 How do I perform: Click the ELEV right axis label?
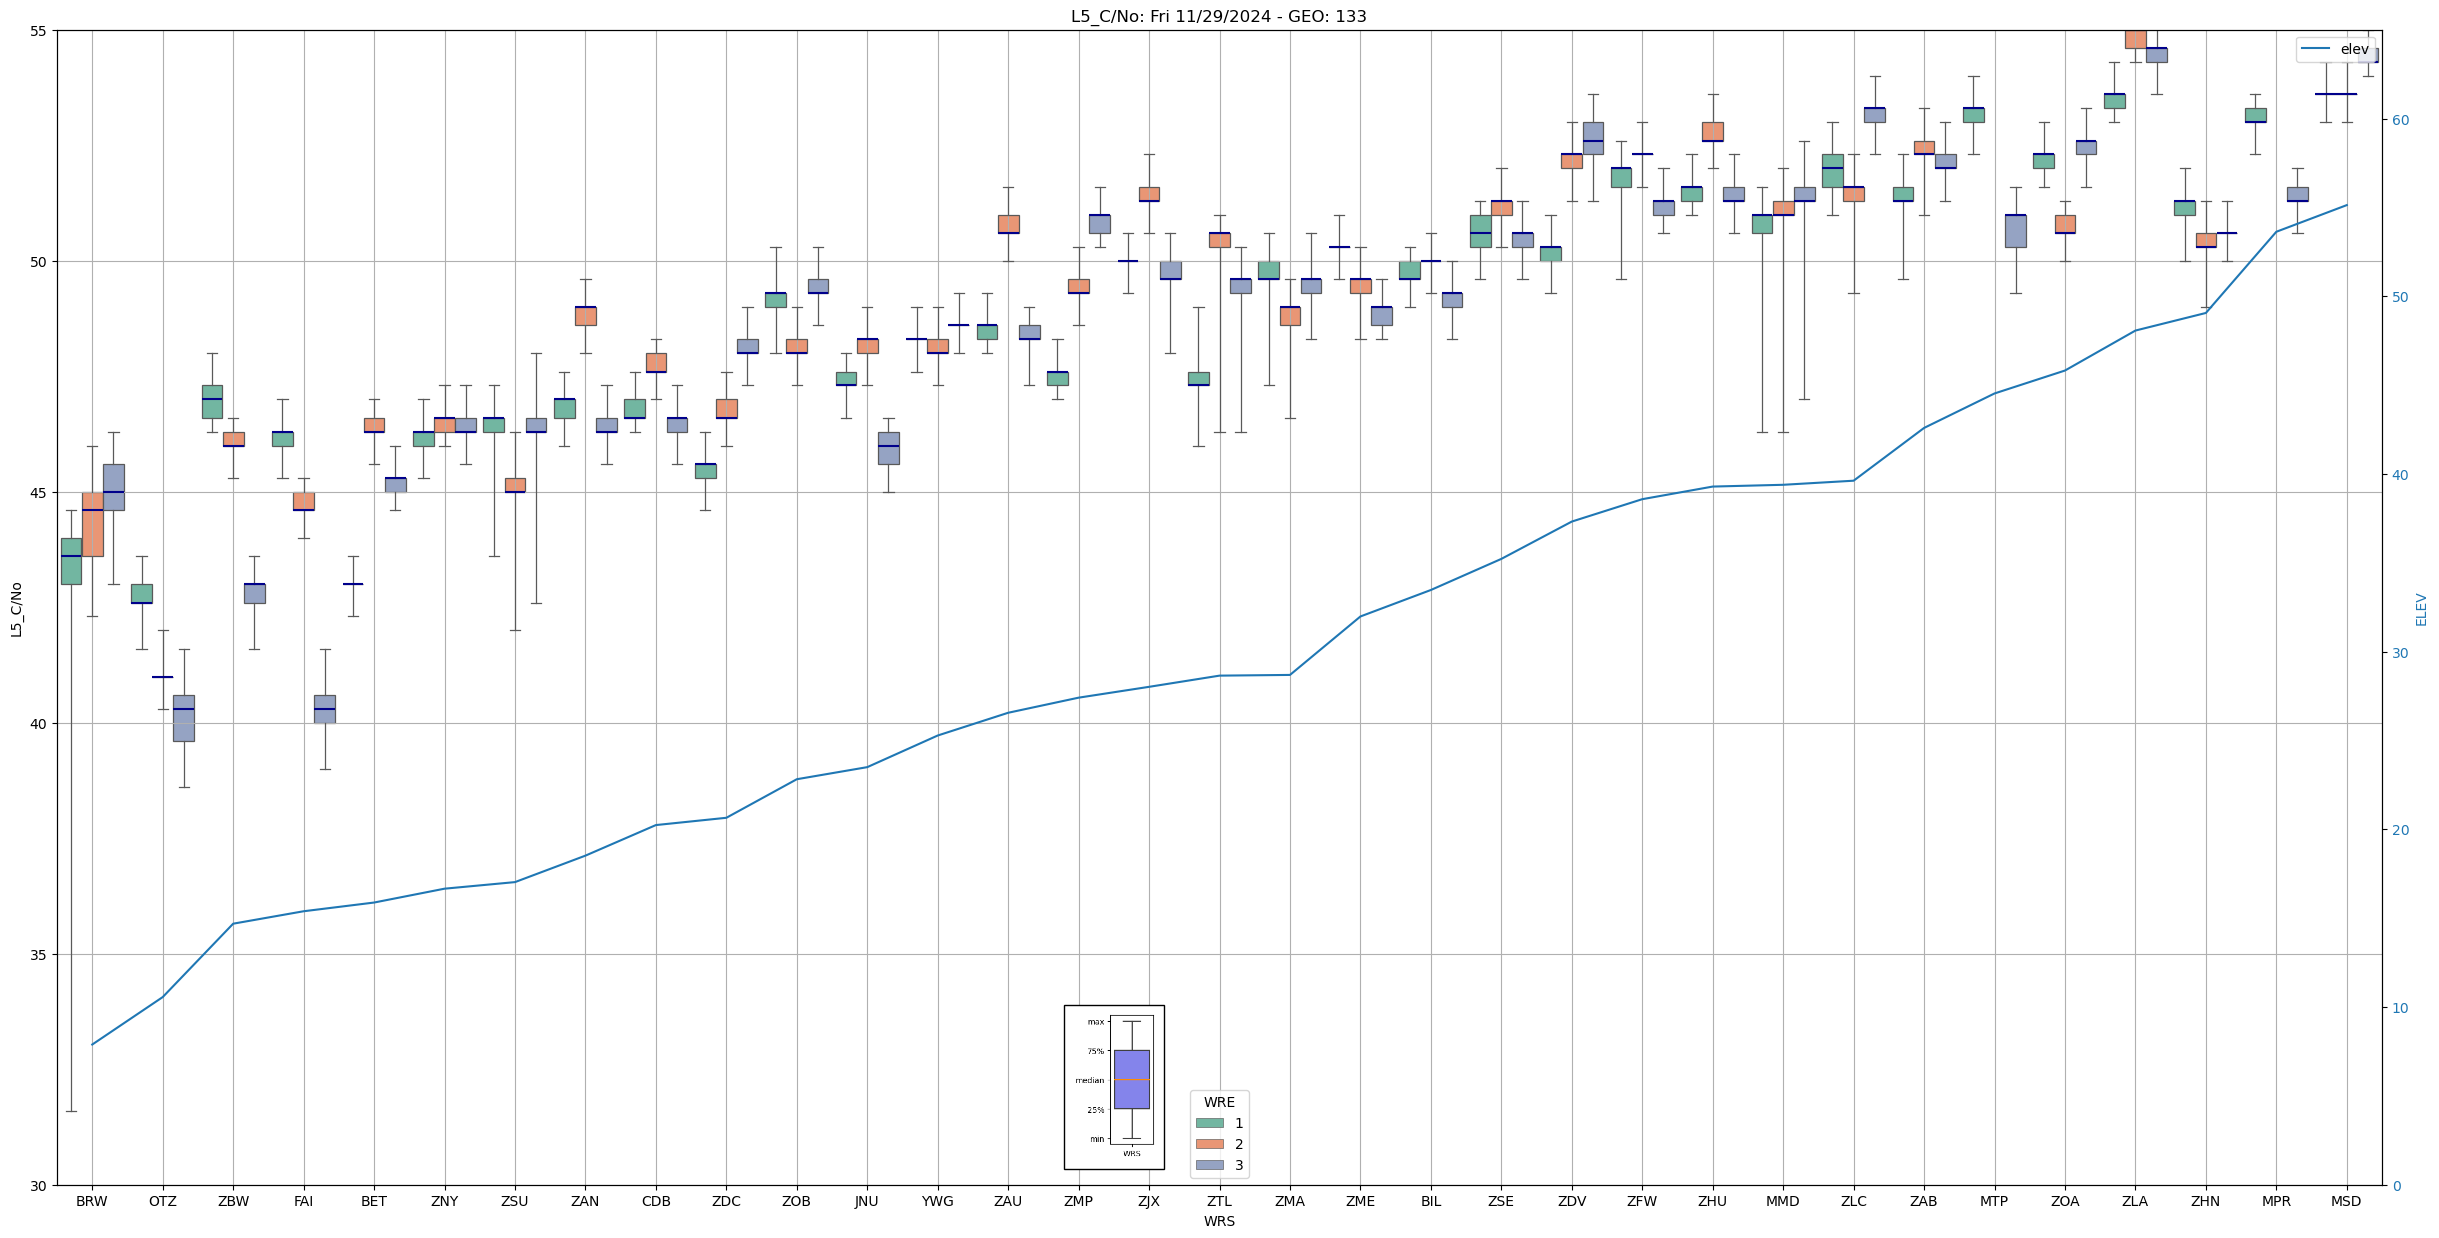coord(2421,609)
